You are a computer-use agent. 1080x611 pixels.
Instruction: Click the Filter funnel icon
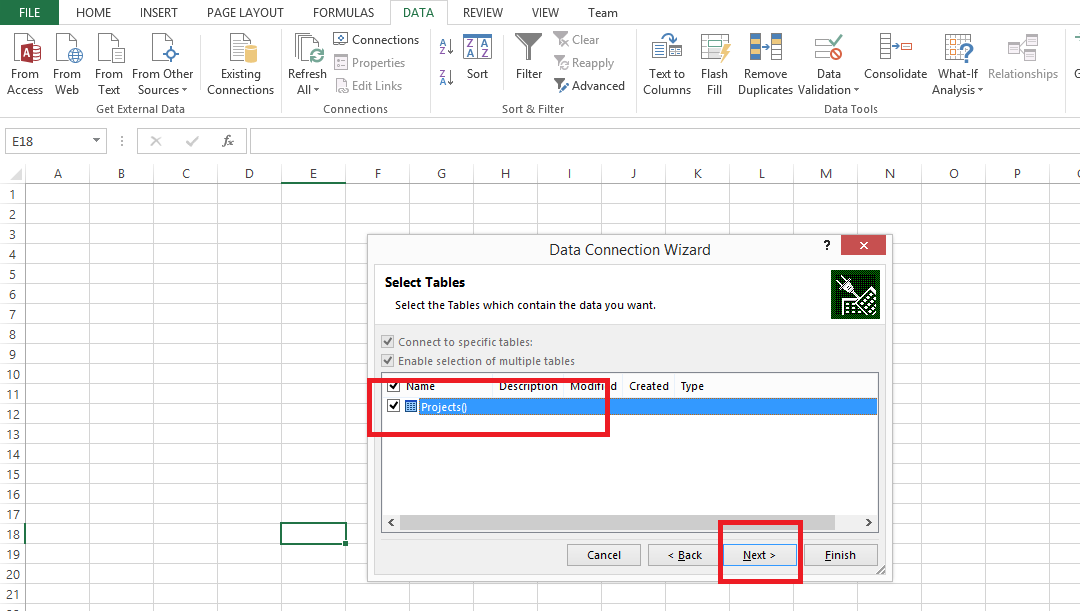click(529, 49)
